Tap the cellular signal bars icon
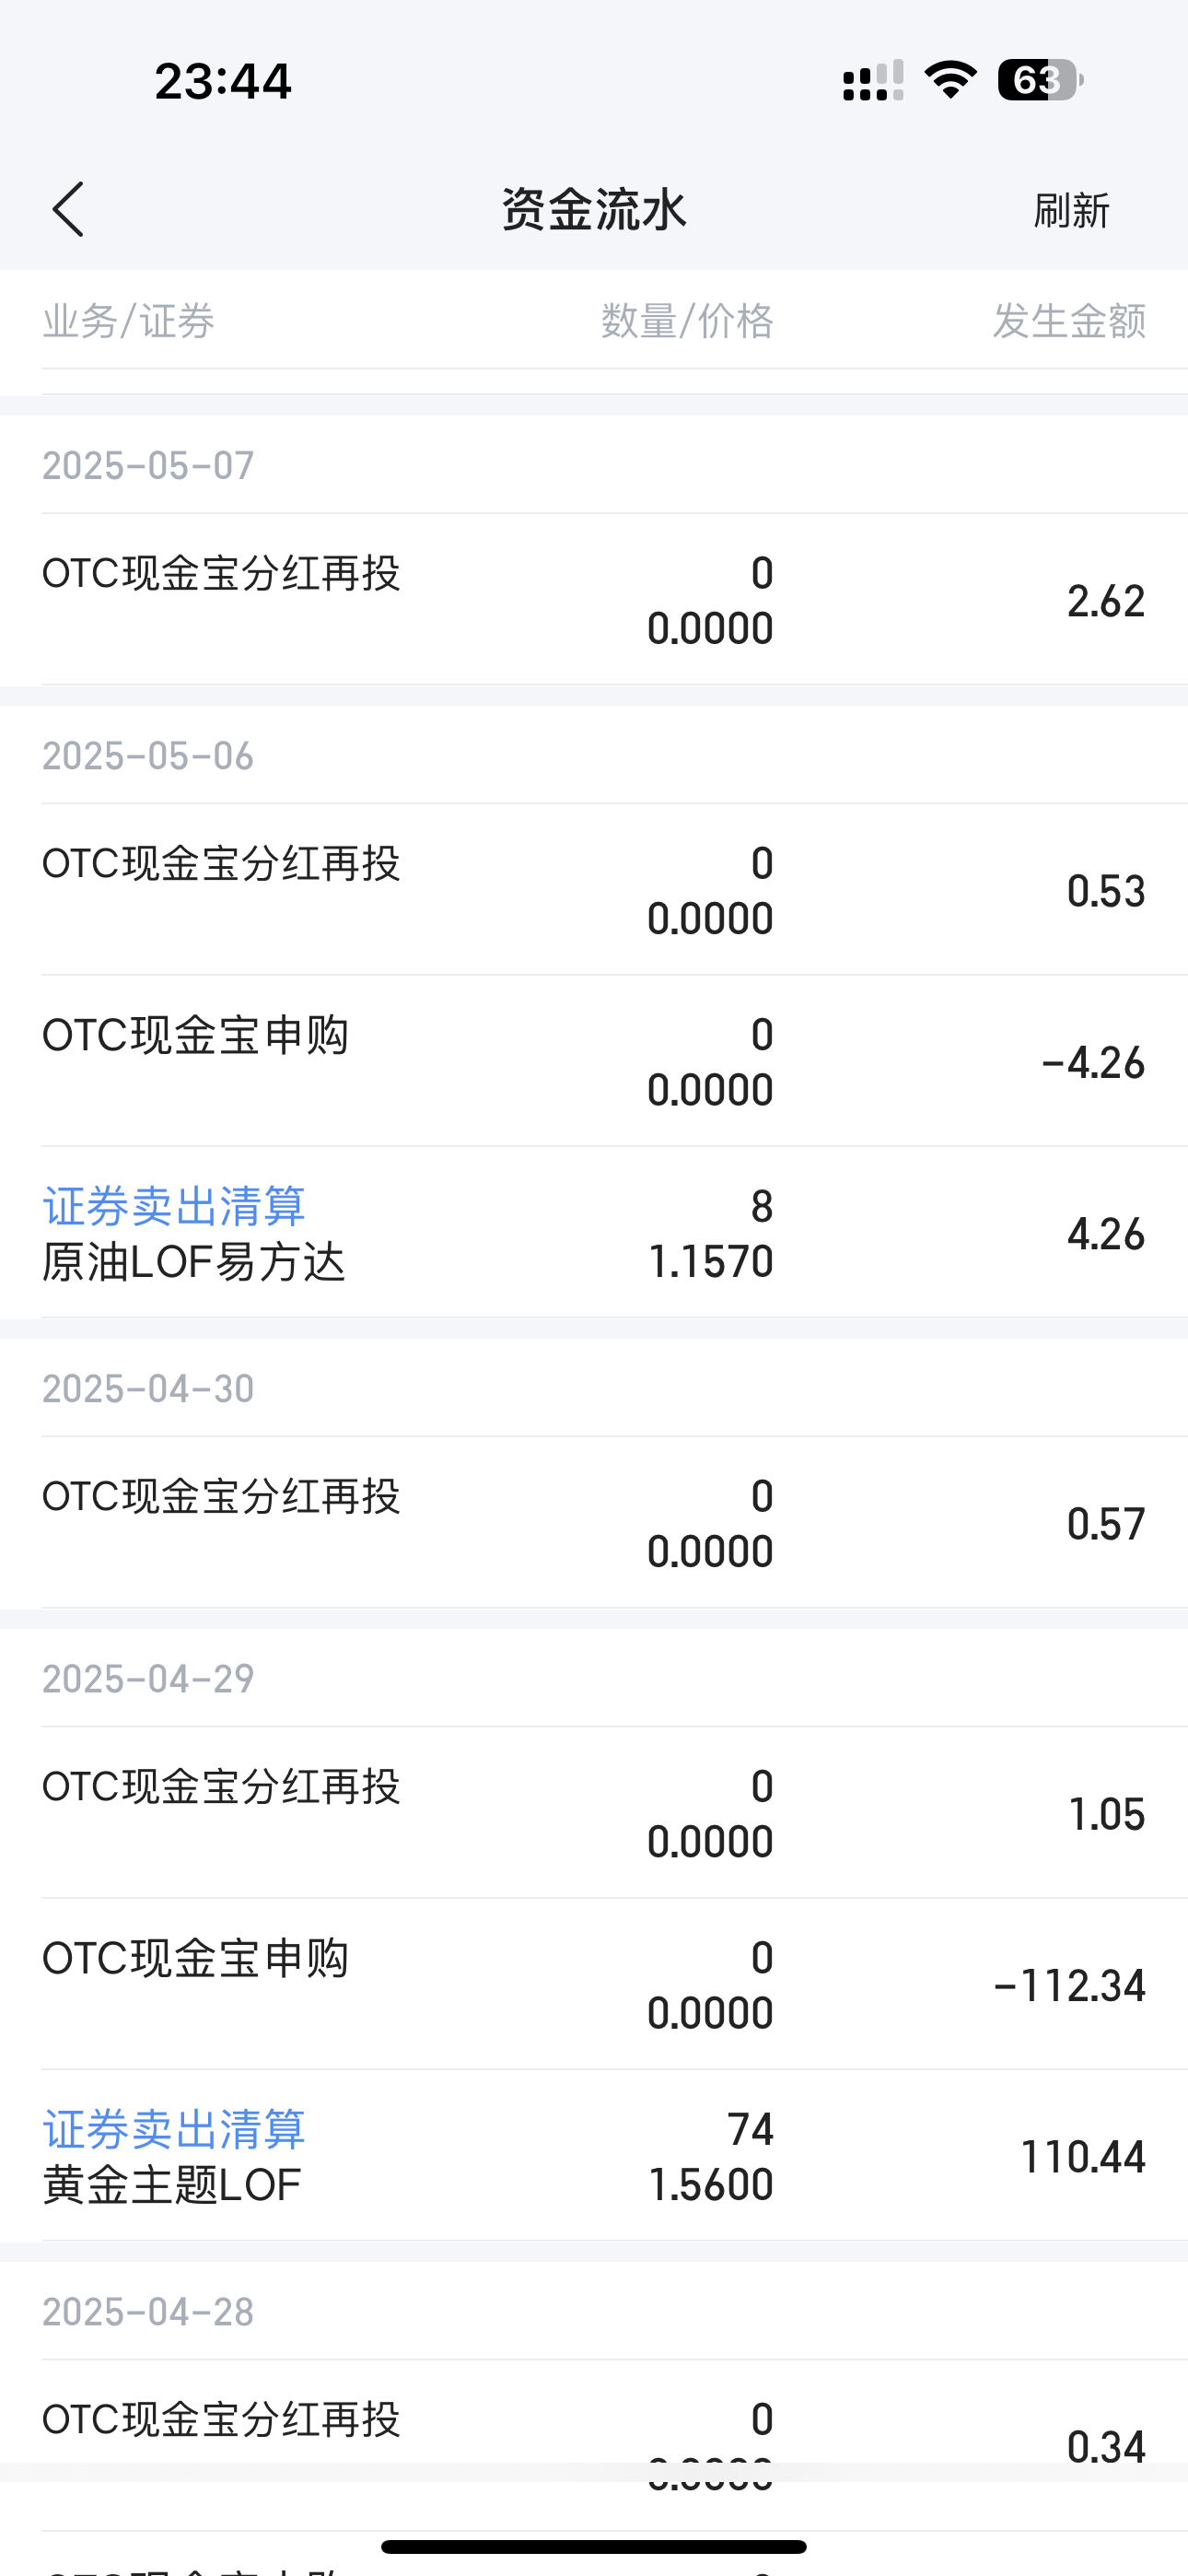1188x2576 pixels. (872, 81)
